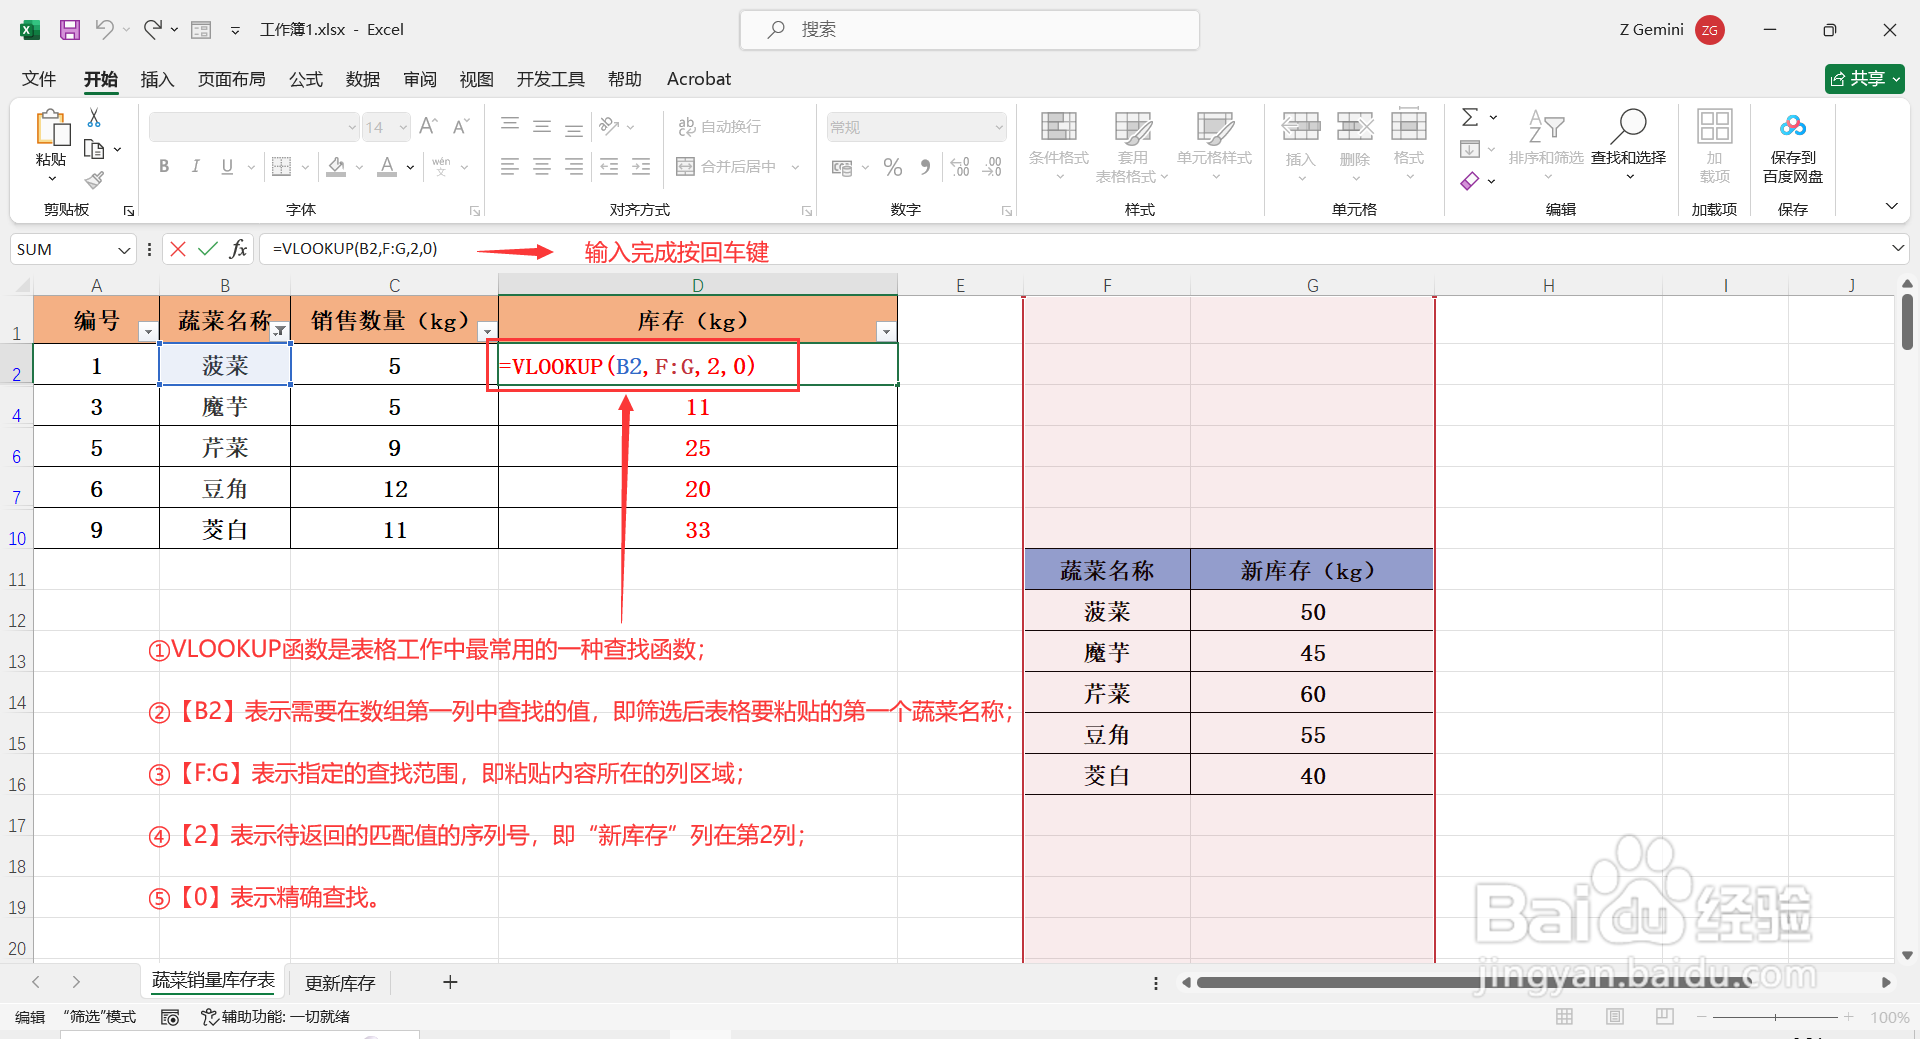Click the Cut scissors icon
Viewport: 1920px width, 1039px height.
(x=94, y=118)
